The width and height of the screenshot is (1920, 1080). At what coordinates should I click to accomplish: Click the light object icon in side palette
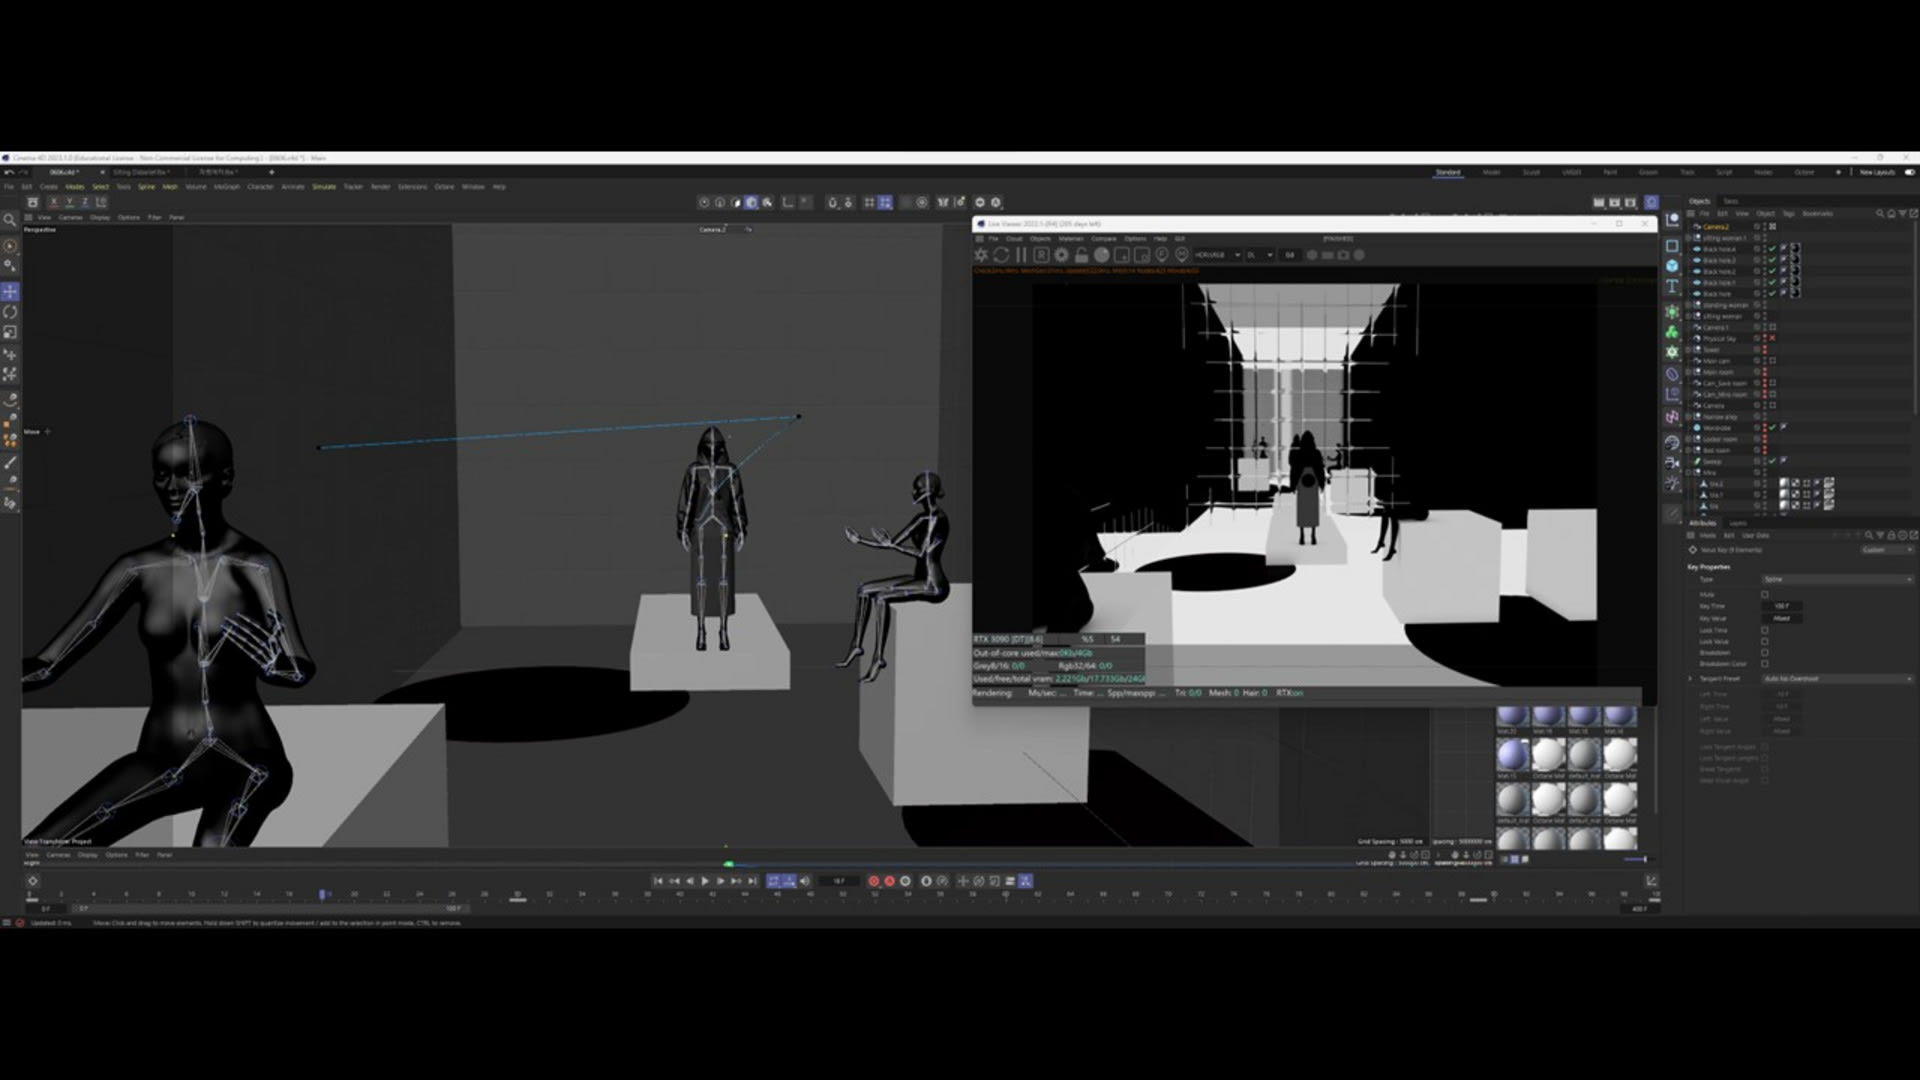point(1672,483)
